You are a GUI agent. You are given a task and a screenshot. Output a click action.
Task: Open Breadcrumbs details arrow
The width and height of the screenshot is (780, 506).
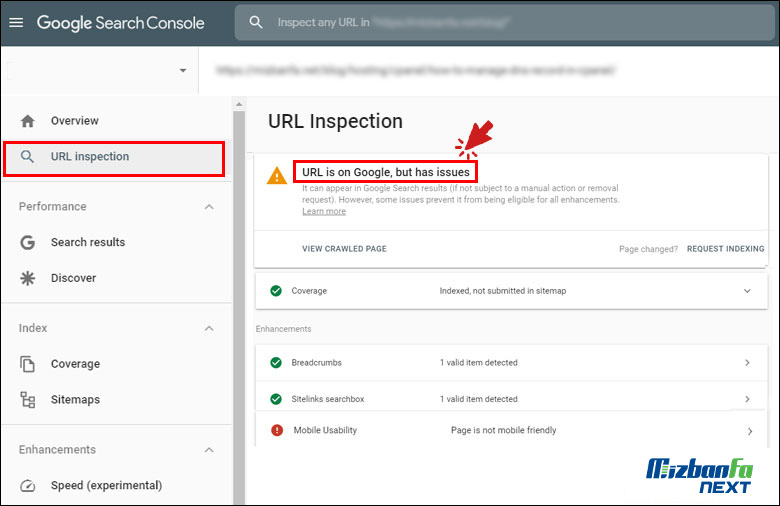click(747, 363)
